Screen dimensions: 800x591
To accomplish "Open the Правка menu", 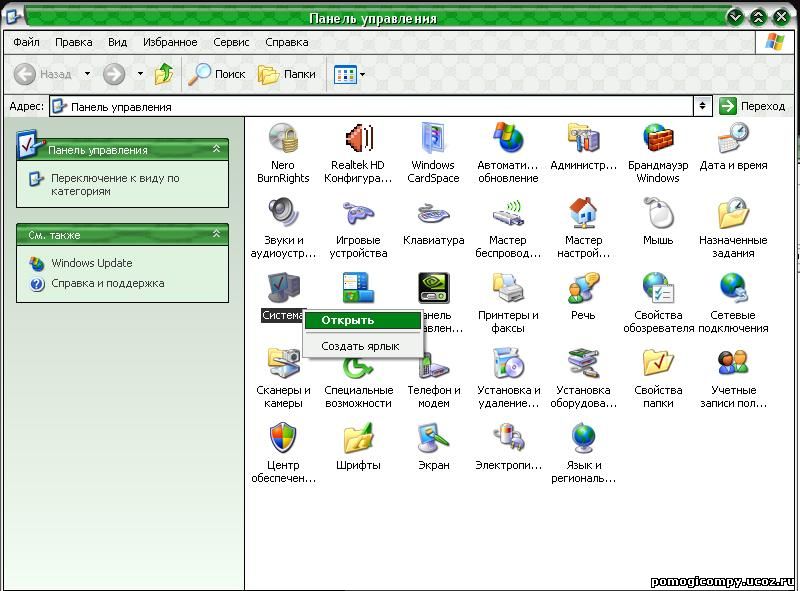I will tap(73, 42).
